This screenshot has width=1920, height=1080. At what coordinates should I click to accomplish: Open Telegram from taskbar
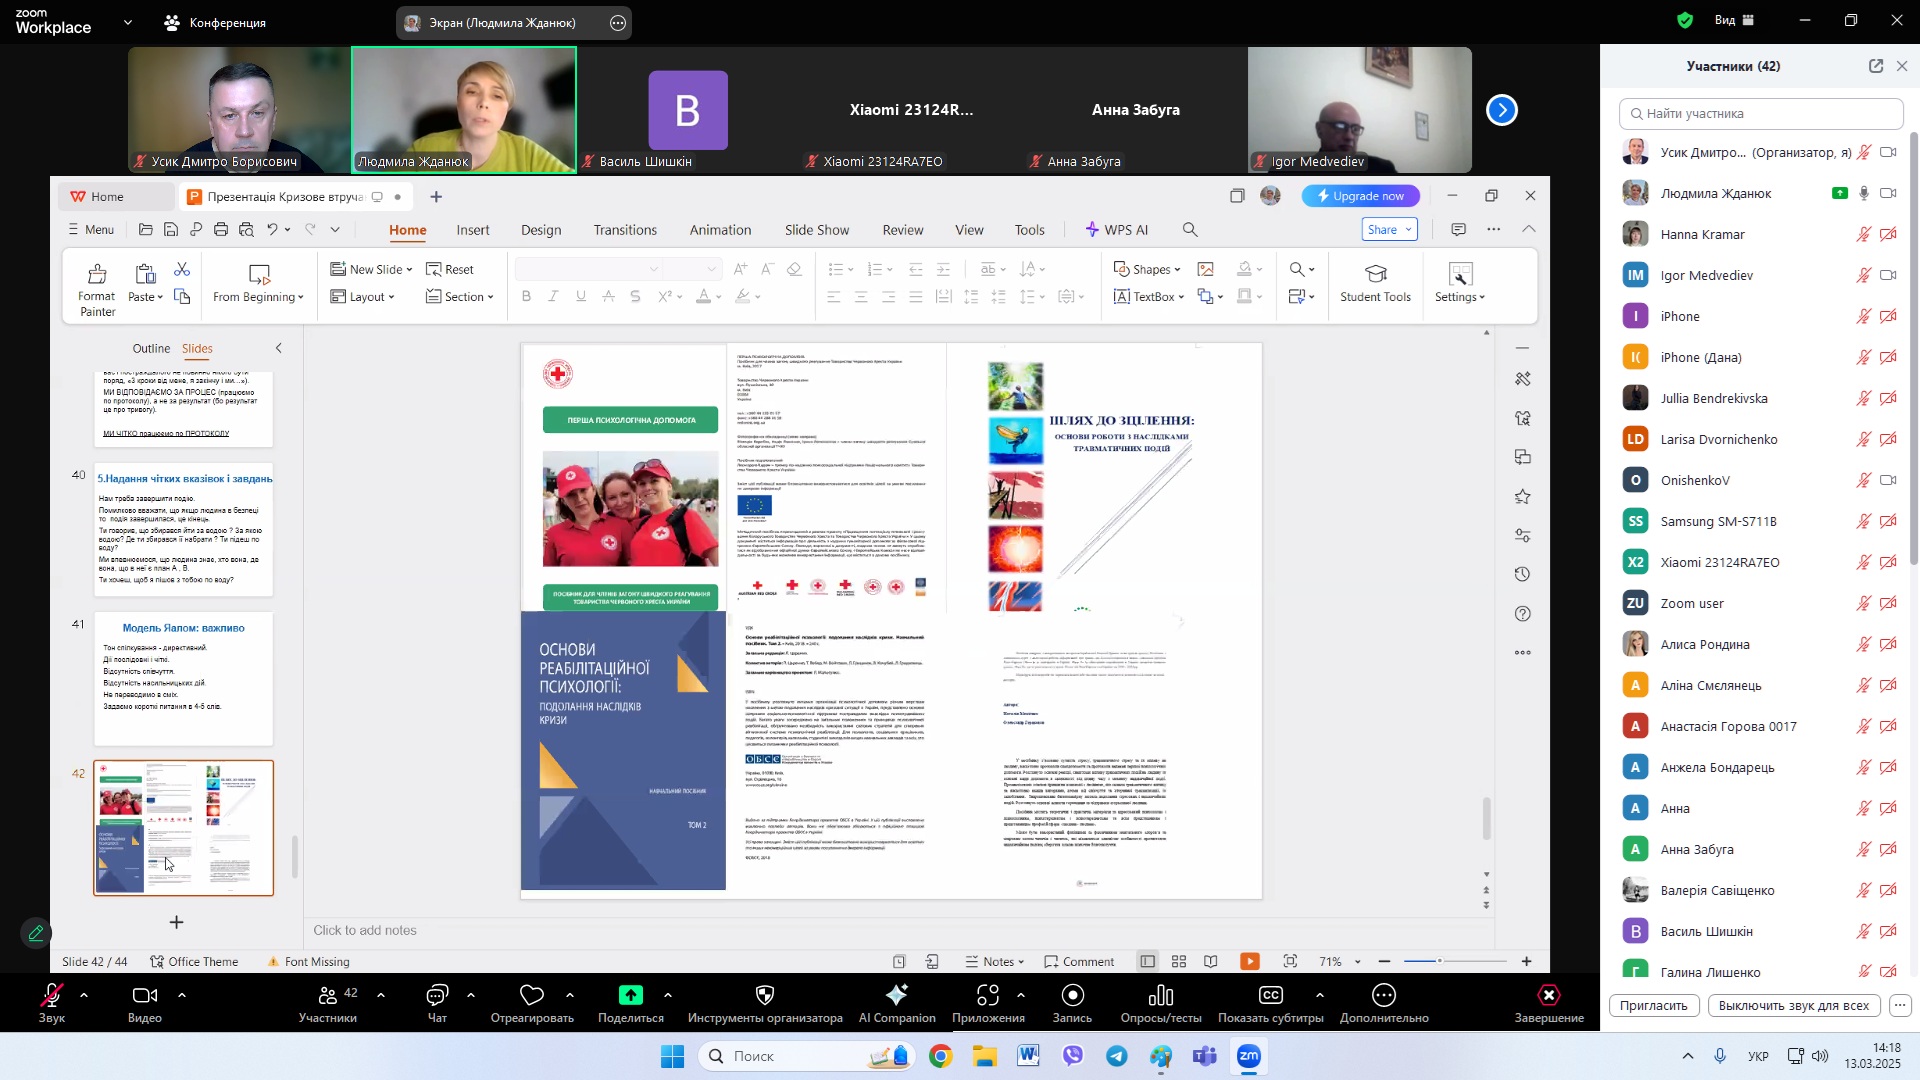(x=1117, y=1057)
